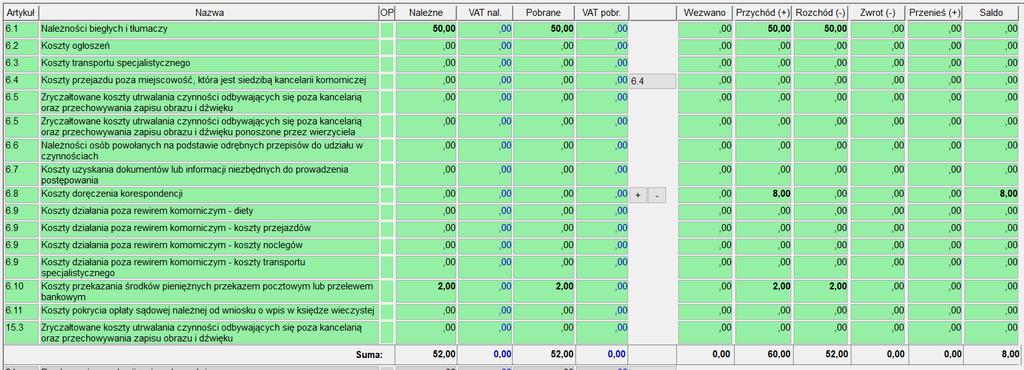Click the Pobrane column header
1024x370 pixels.
(x=543, y=12)
